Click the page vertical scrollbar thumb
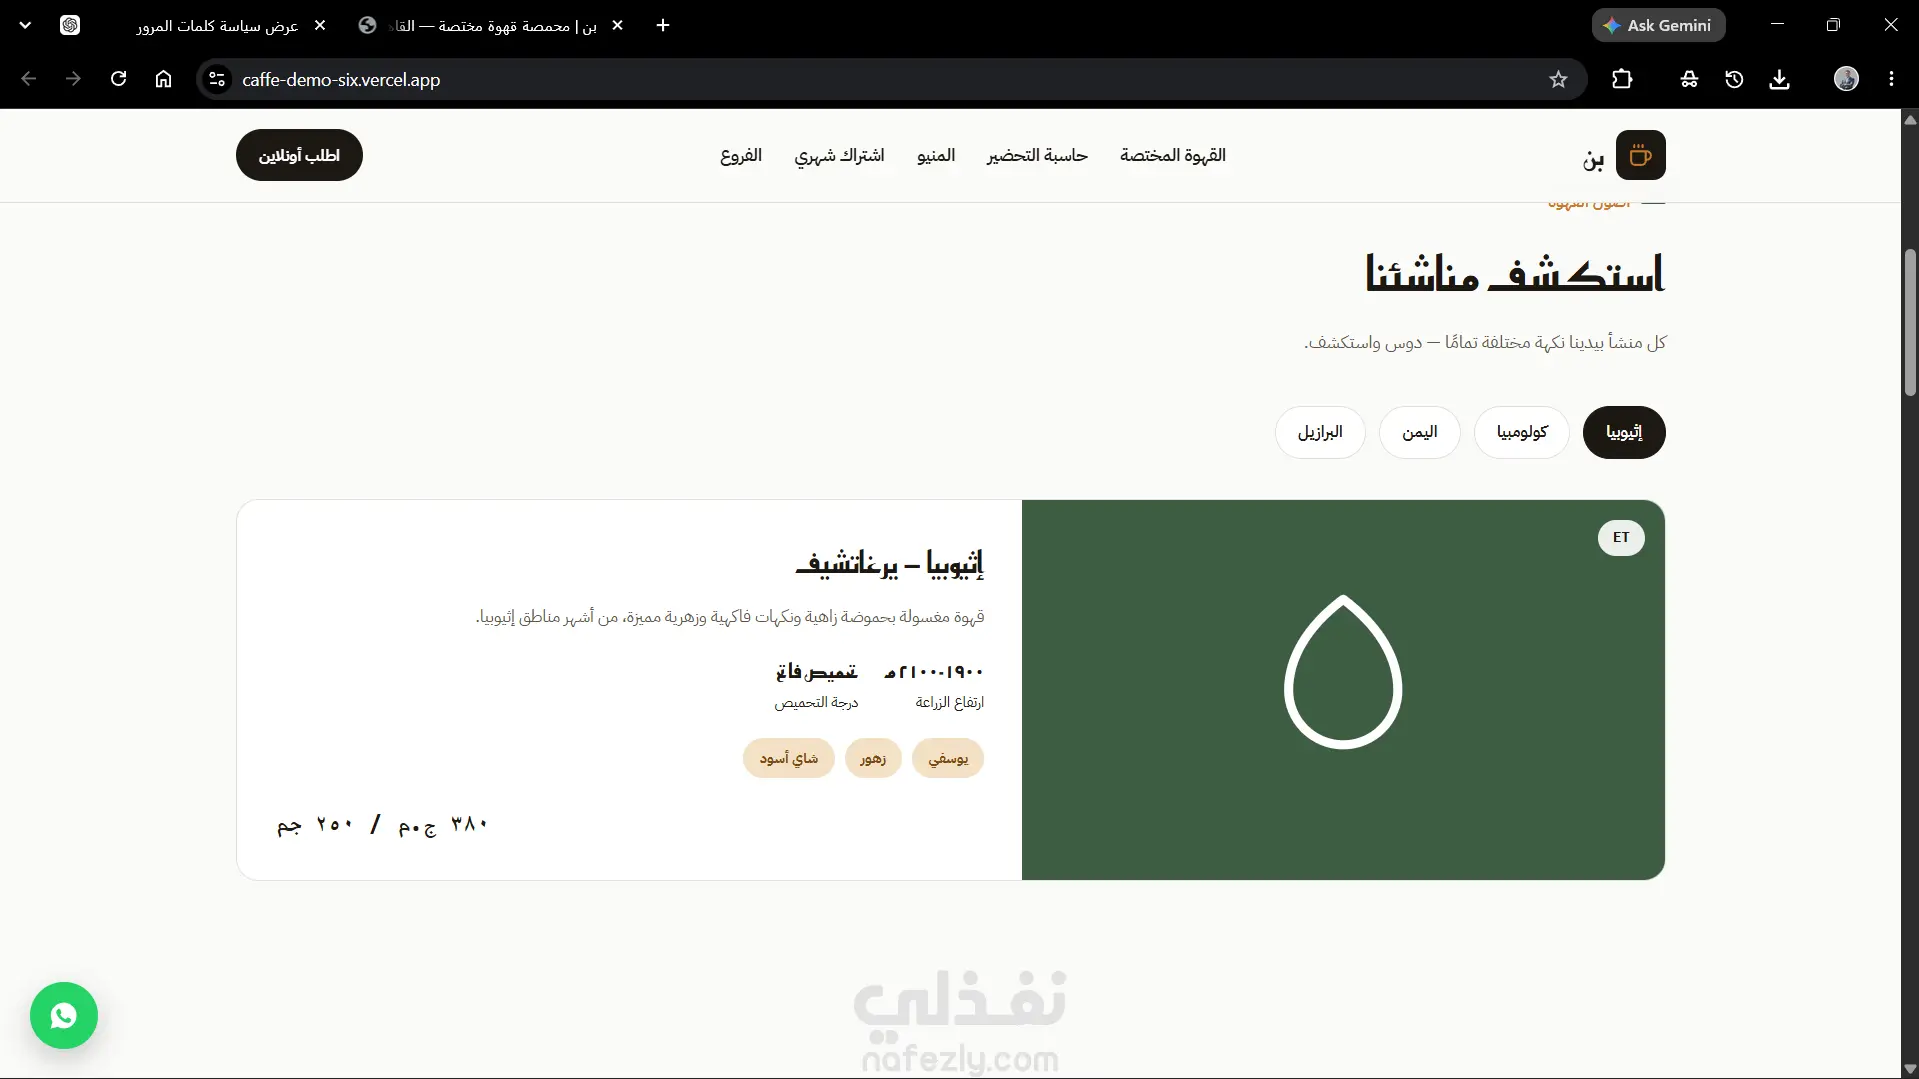This screenshot has height=1079, width=1919. click(1910, 322)
